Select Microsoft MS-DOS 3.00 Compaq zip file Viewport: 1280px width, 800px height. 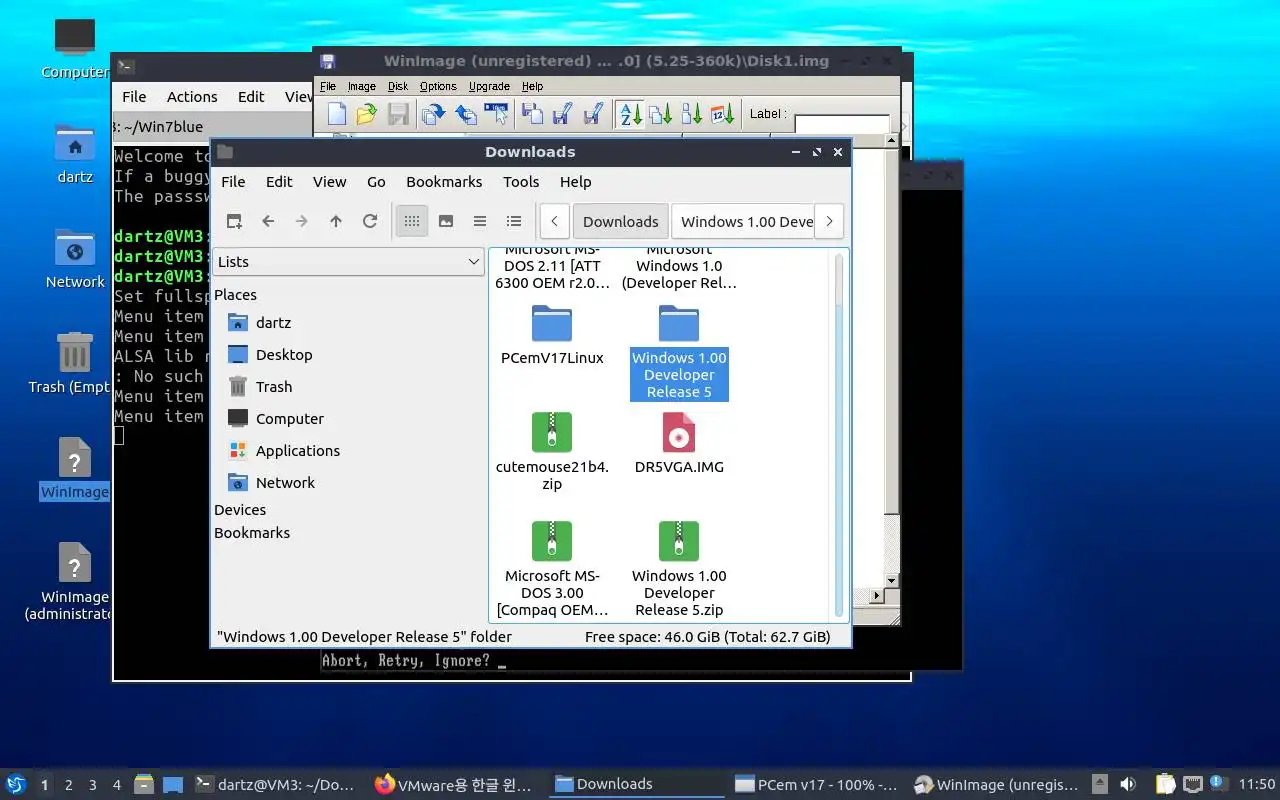[552, 569]
